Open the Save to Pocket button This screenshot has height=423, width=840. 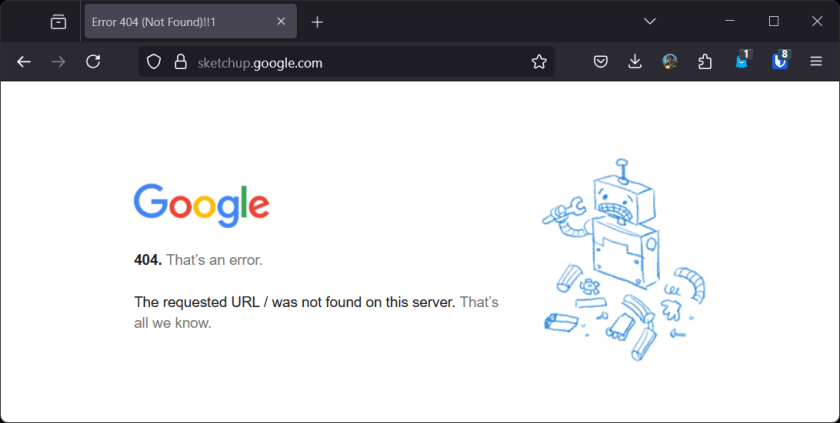tap(600, 62)
